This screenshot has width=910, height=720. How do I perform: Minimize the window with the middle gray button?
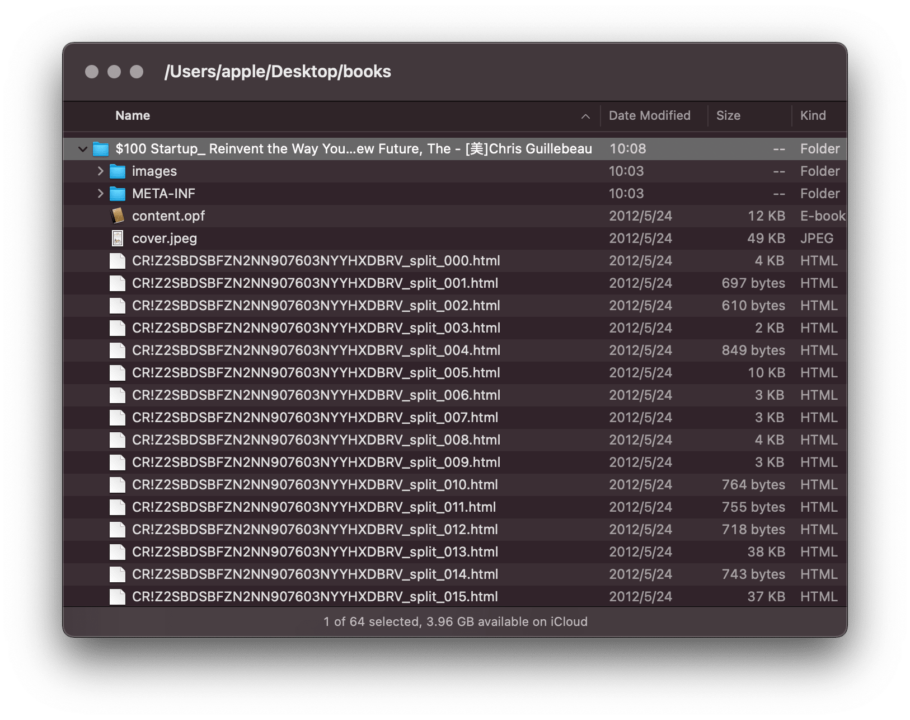pyautogui.click(x=114, y=71)
